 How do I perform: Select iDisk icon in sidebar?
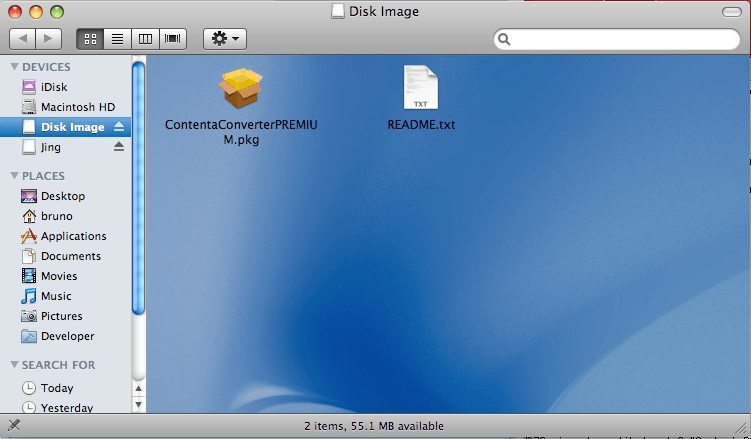(x=29, y=87)
